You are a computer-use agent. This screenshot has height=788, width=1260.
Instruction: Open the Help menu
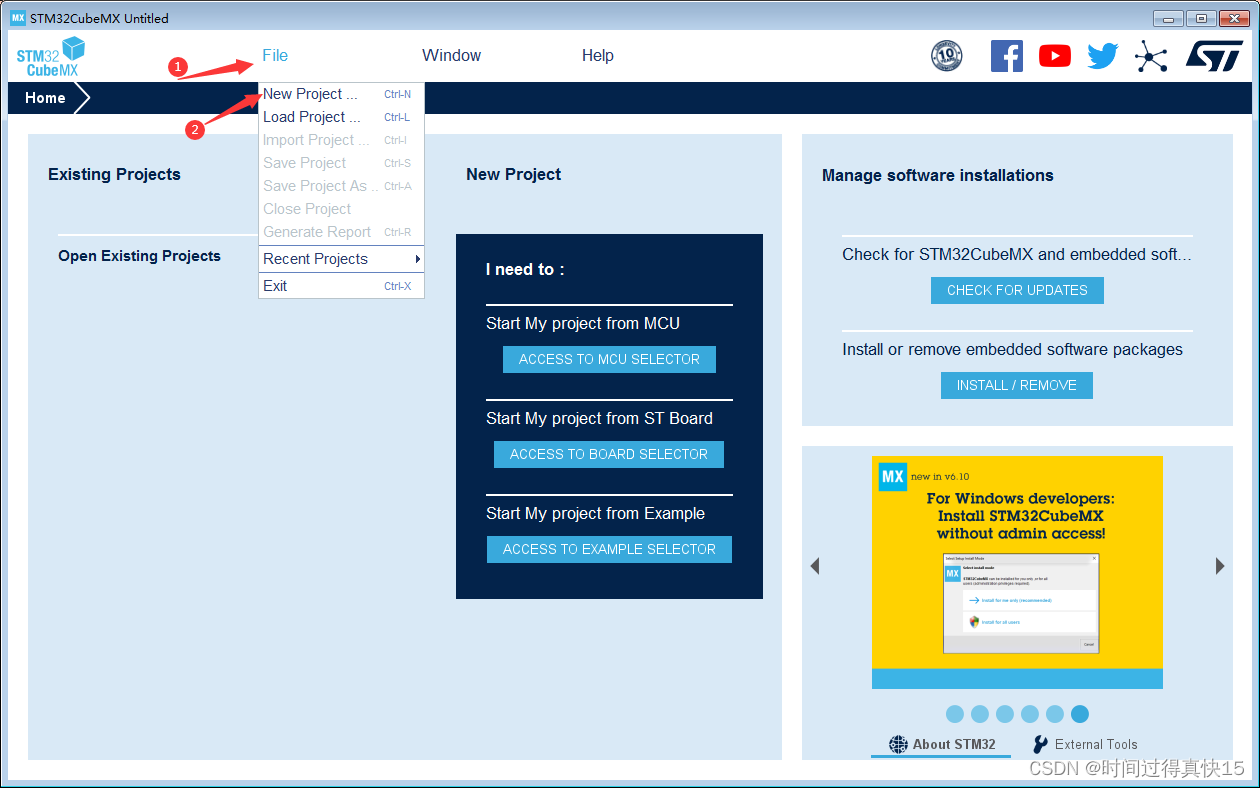click(x=598, y=56)
